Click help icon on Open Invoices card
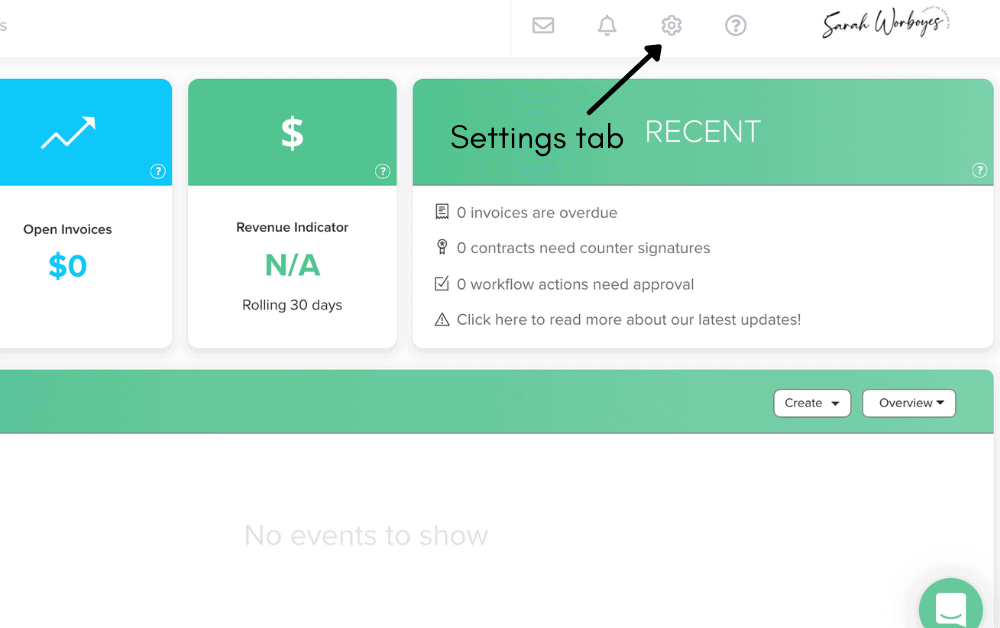This screenshot has width=1000, height=628. pyautogui.click(x=158, y=171)
